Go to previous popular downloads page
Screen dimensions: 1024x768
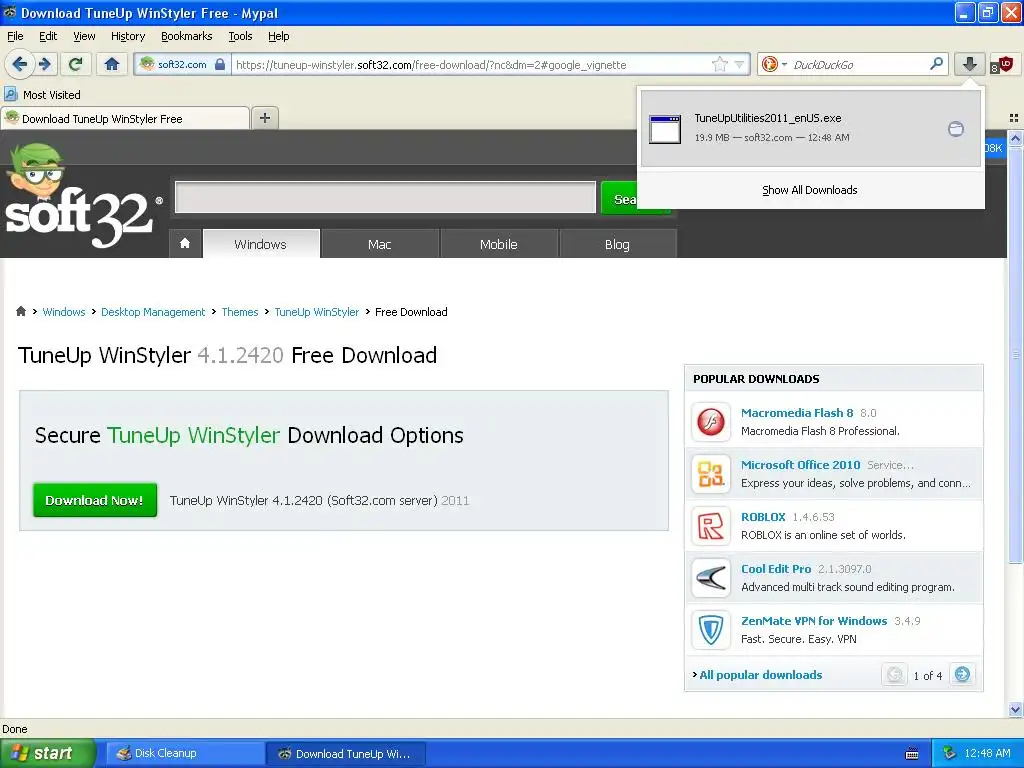895,674
